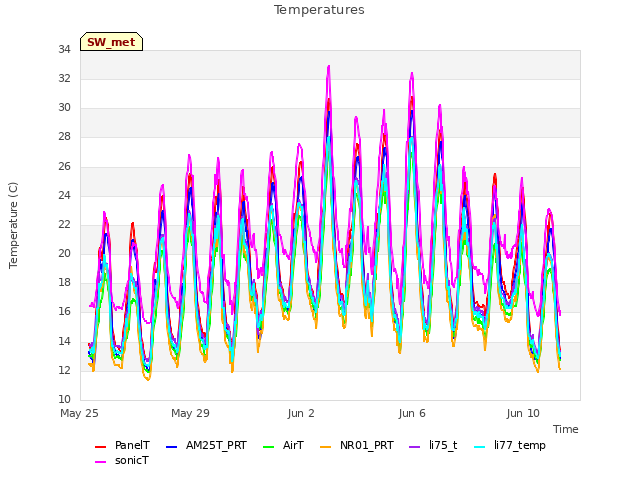Click the red PanelT legend color marker
Image resolution: width=640 pixels, height=480 pixels.
[x=100, y=447]
